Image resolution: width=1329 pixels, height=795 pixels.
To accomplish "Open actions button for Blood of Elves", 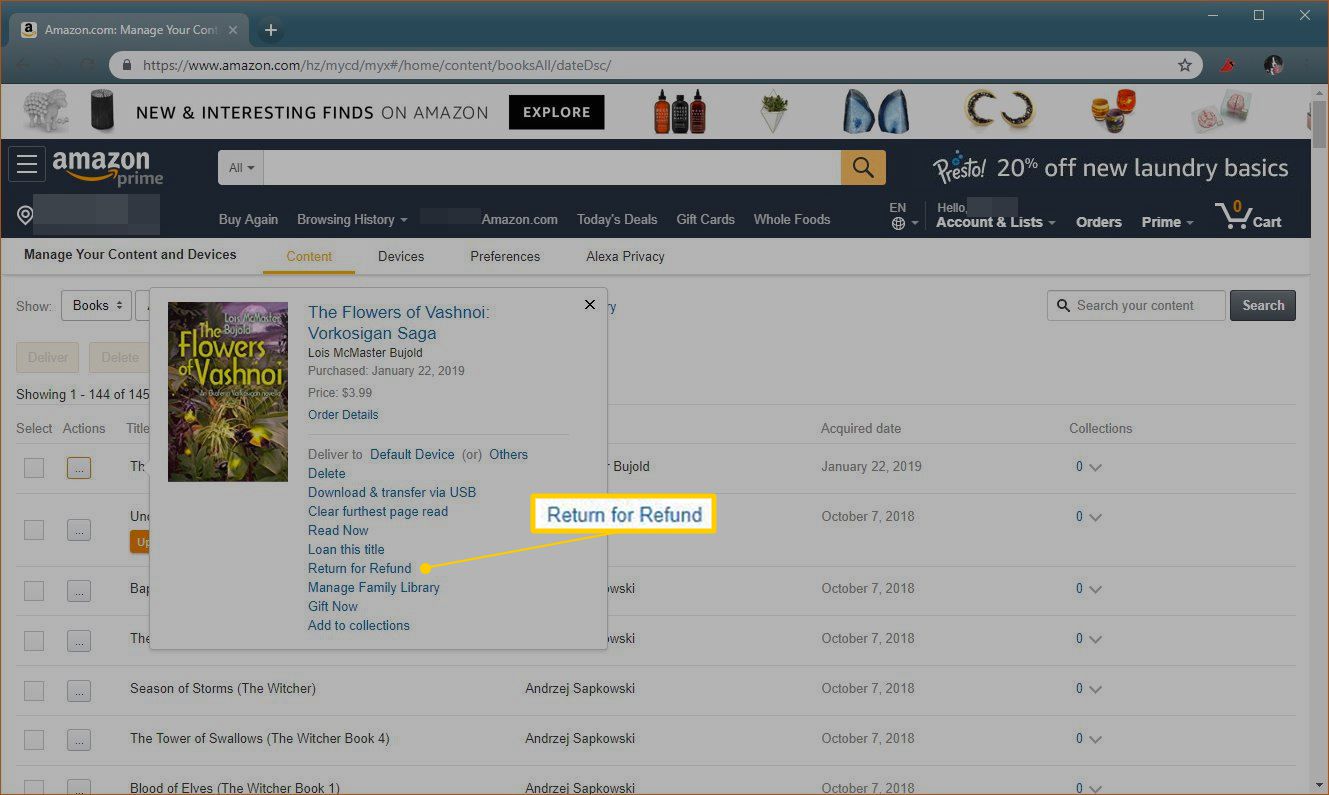I will click(x=79, y=788).
